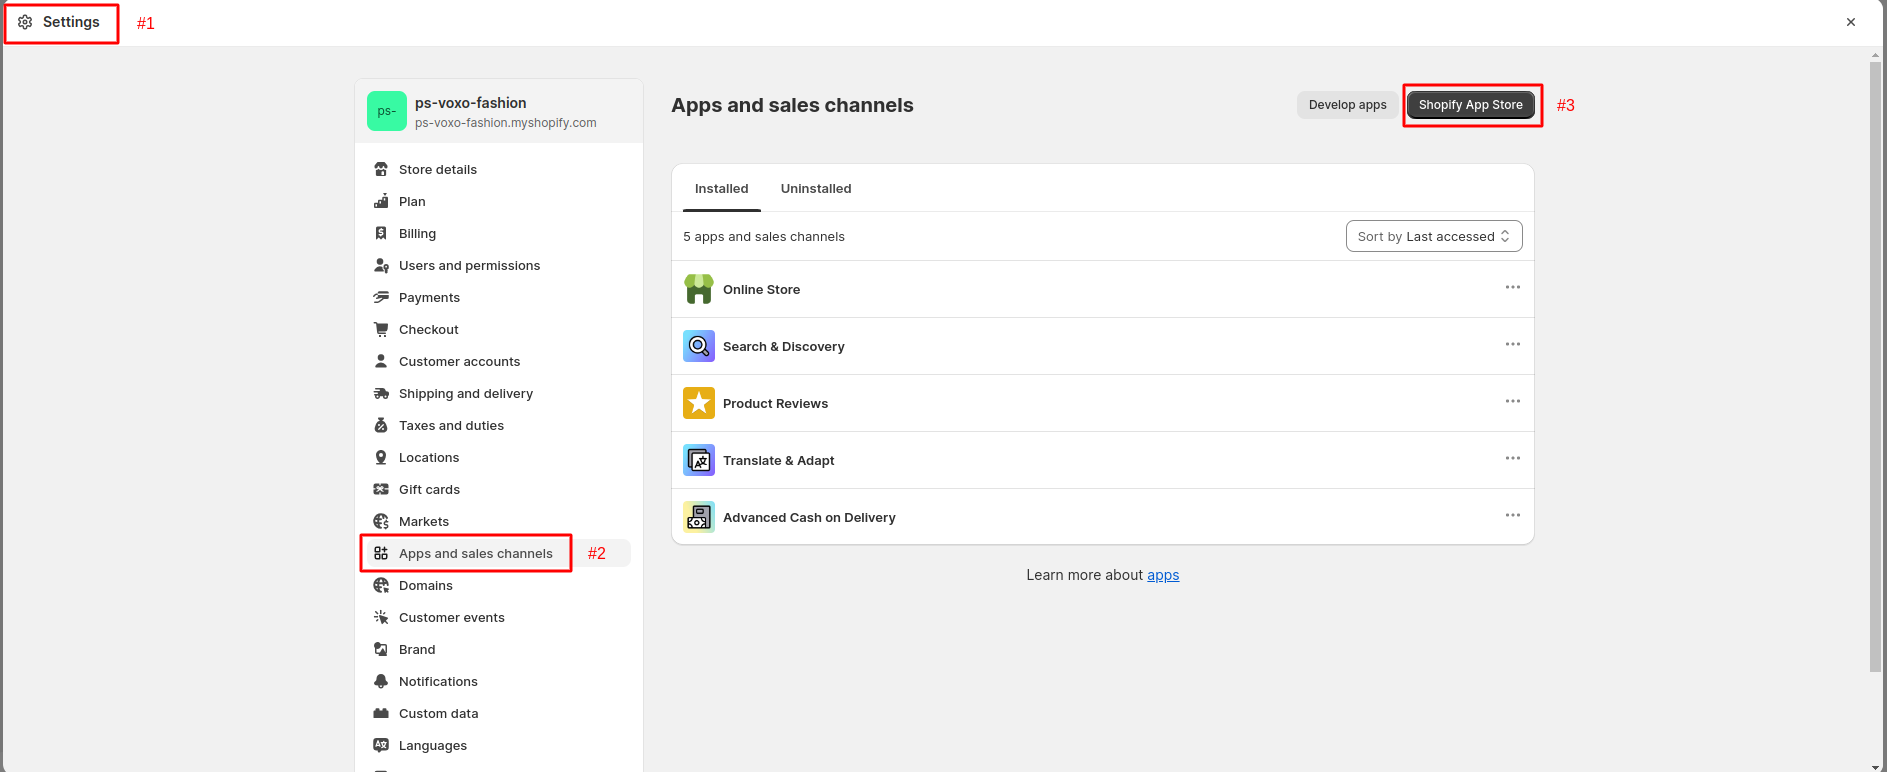Open Payments settings label
Image resolution: width=1887 pixels, height=772 pixels.
(430, 297)
